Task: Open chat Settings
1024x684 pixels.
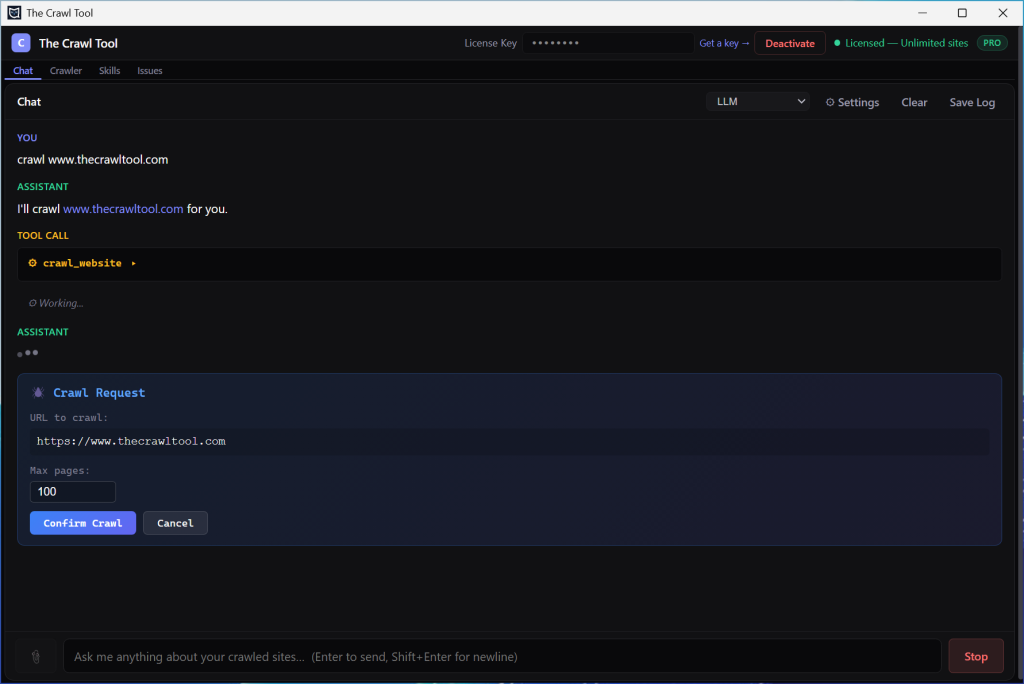Action: pyautogui.click(x=852, y=102)
